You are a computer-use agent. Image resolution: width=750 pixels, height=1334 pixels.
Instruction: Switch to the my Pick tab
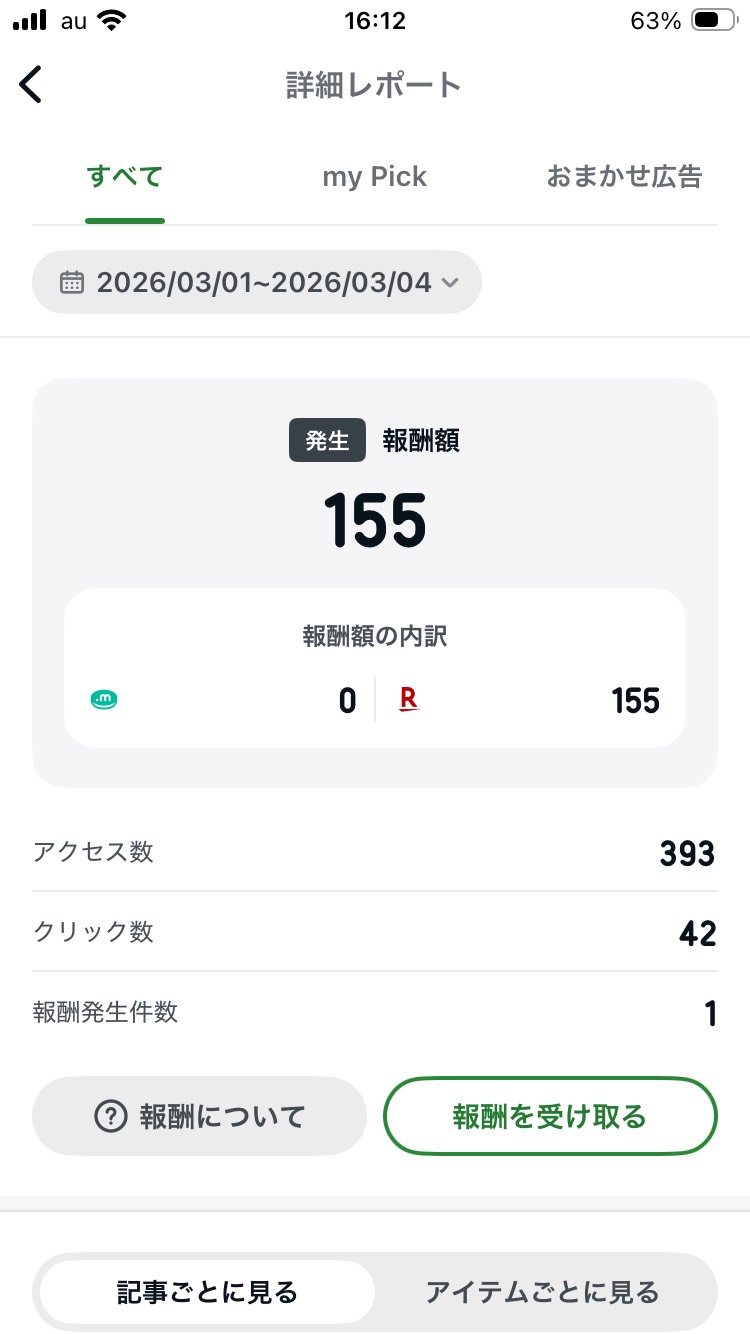[374, 177]
